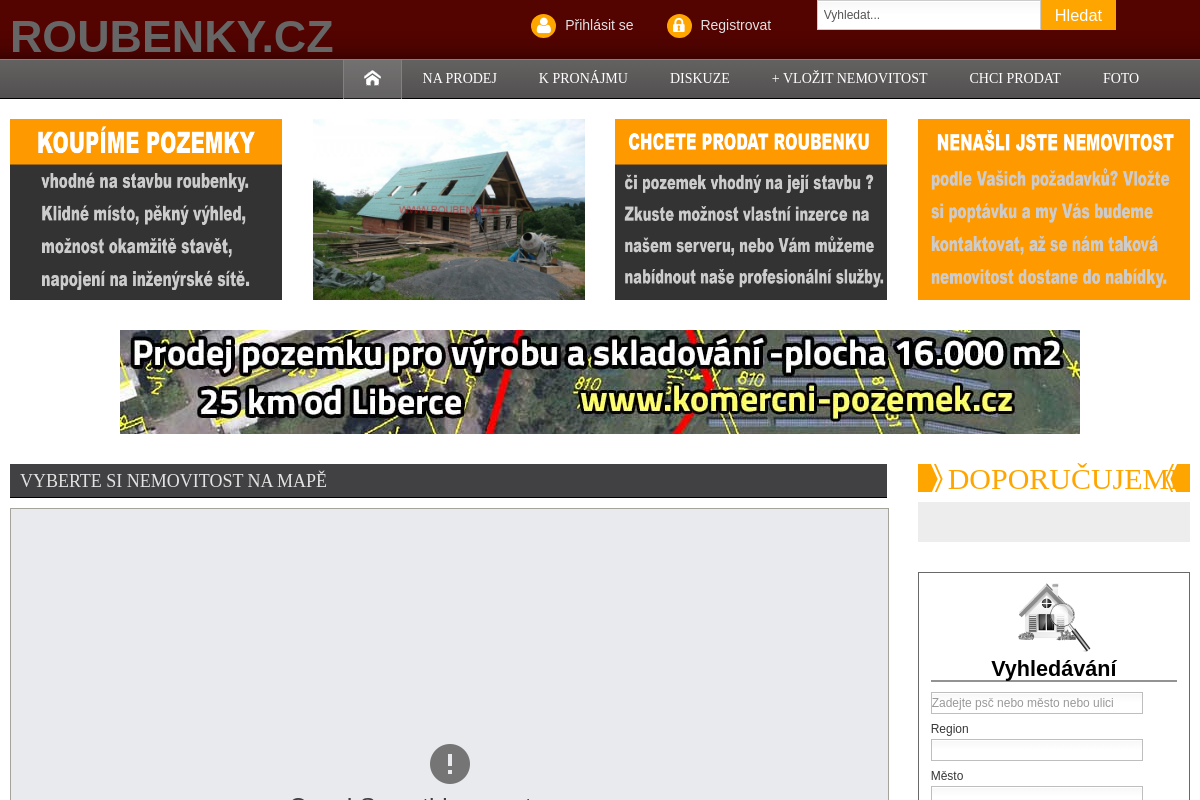Focus the Vyhledat search field
The width and height of the screenshot is (1200, 800).
click(x=929, y=15)
